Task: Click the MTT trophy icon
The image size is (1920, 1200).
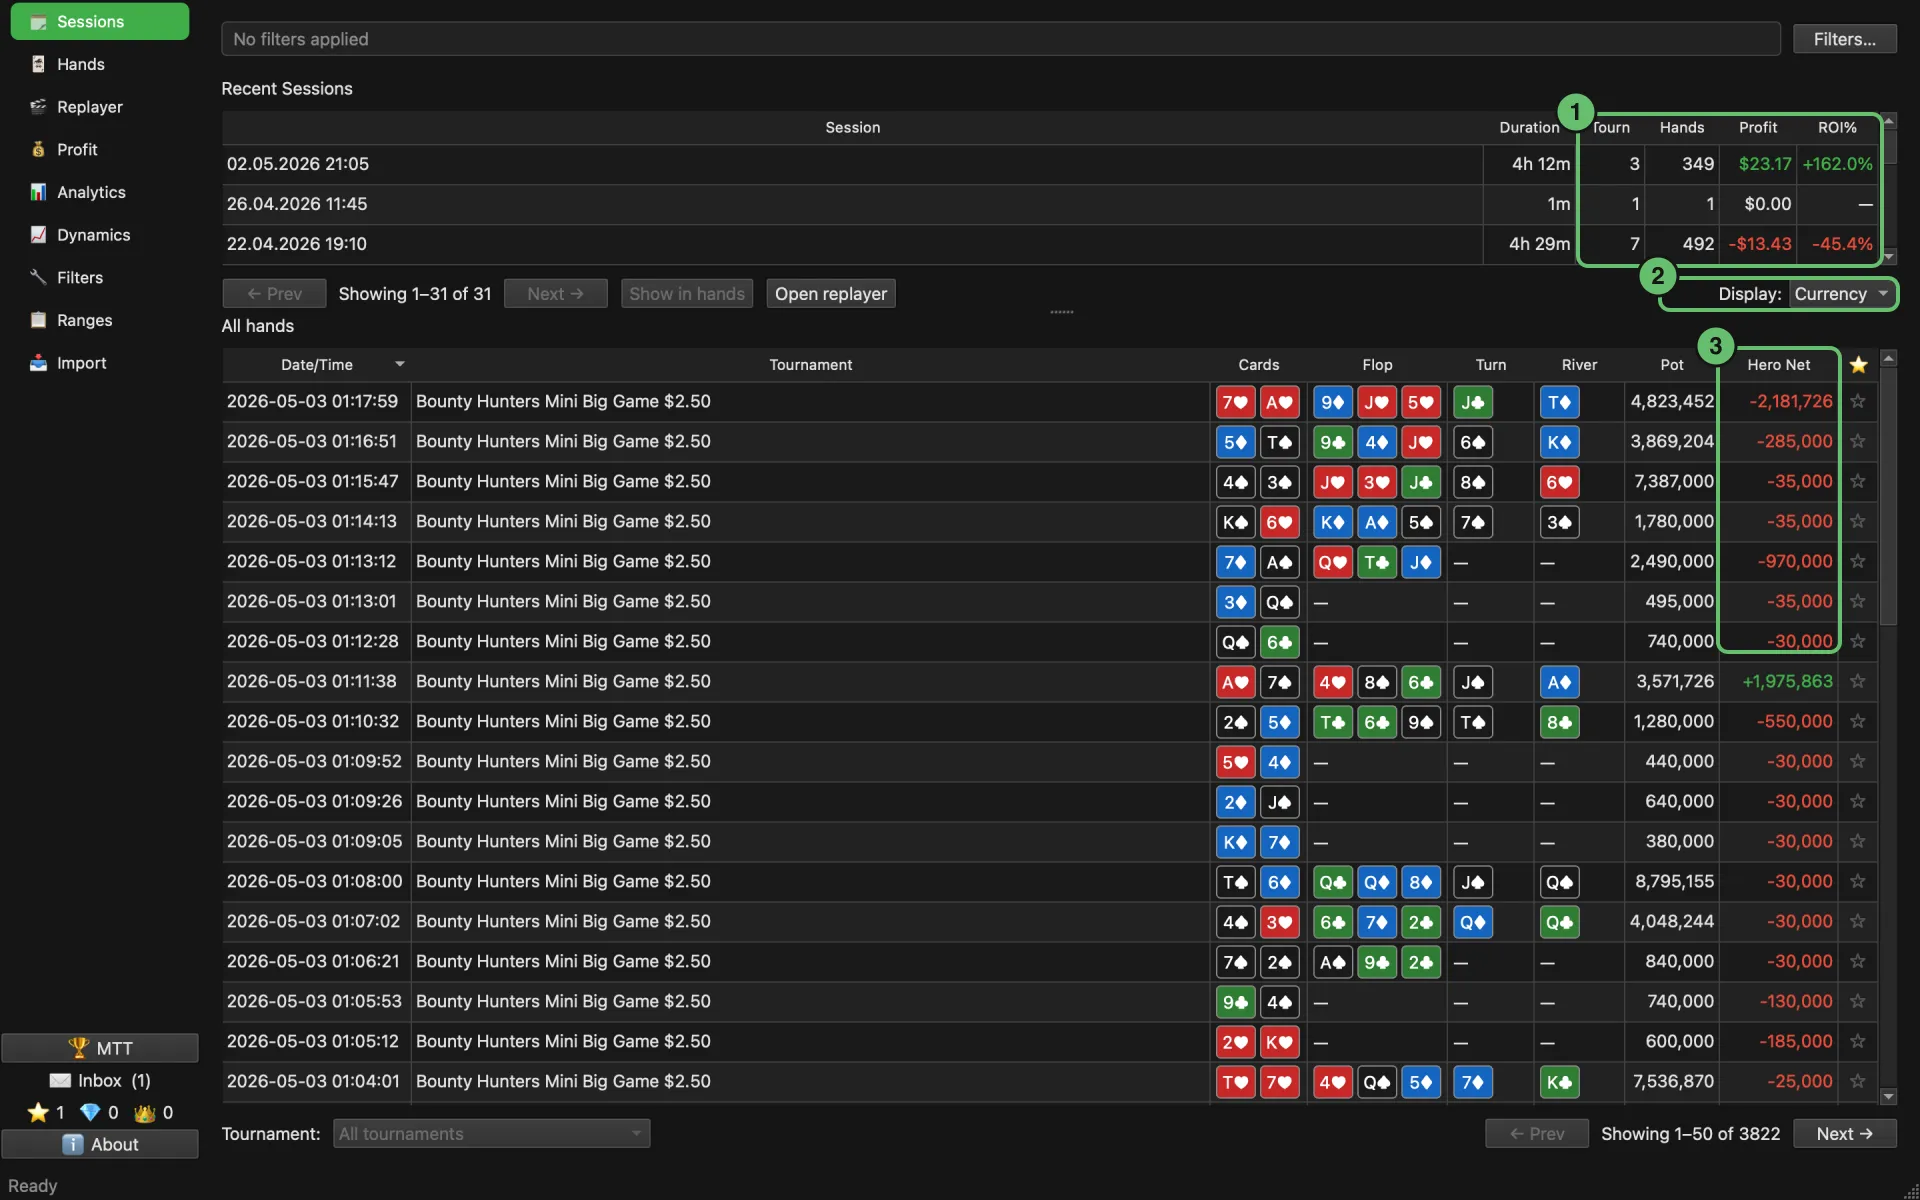Action: (x=78, y=1048)
